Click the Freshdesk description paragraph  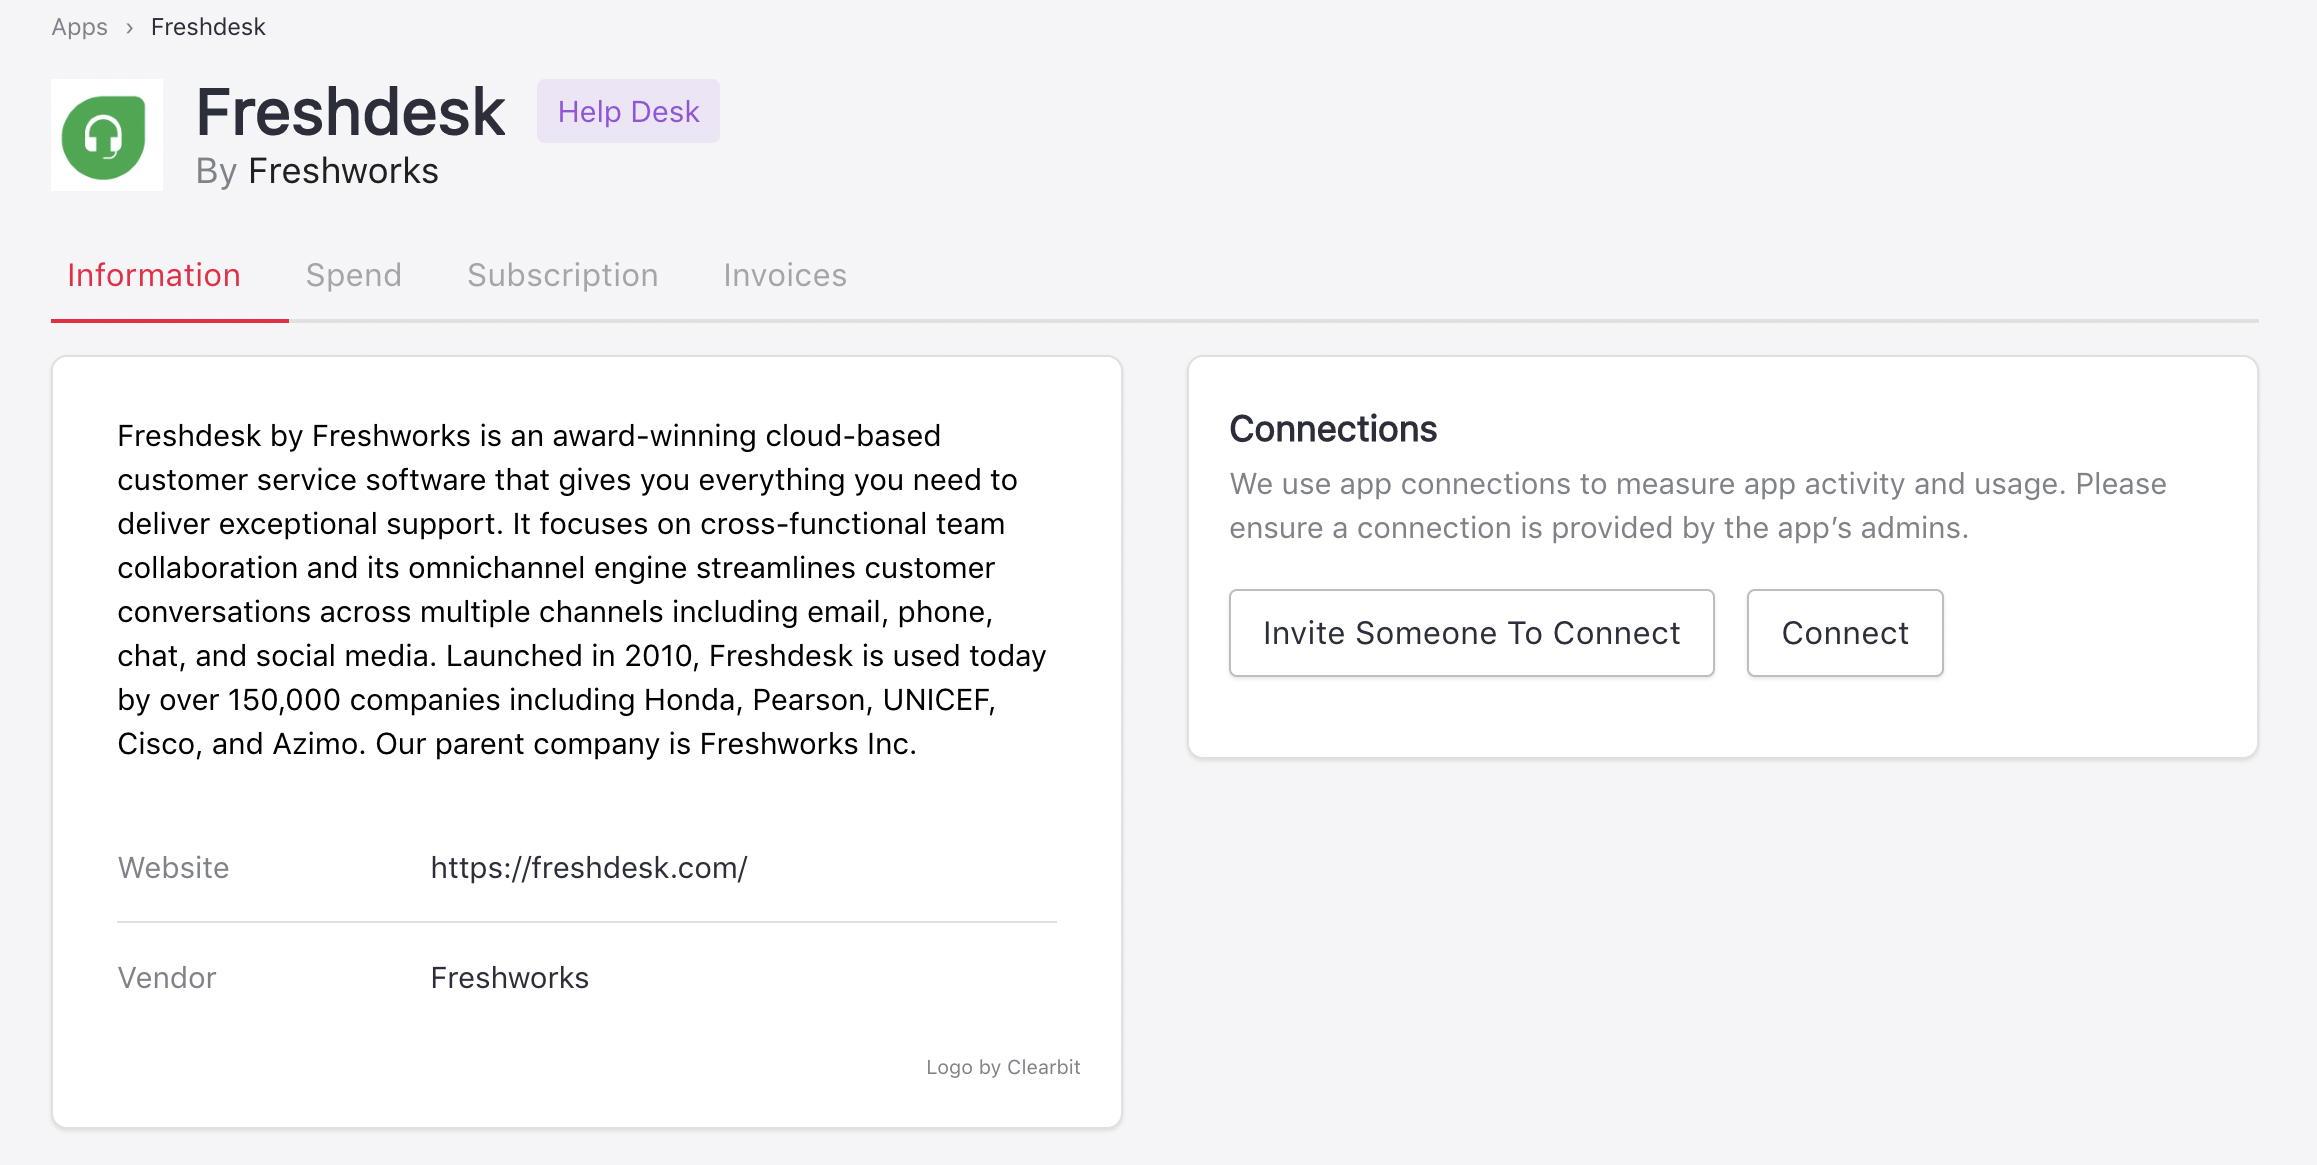click(580, 590)
